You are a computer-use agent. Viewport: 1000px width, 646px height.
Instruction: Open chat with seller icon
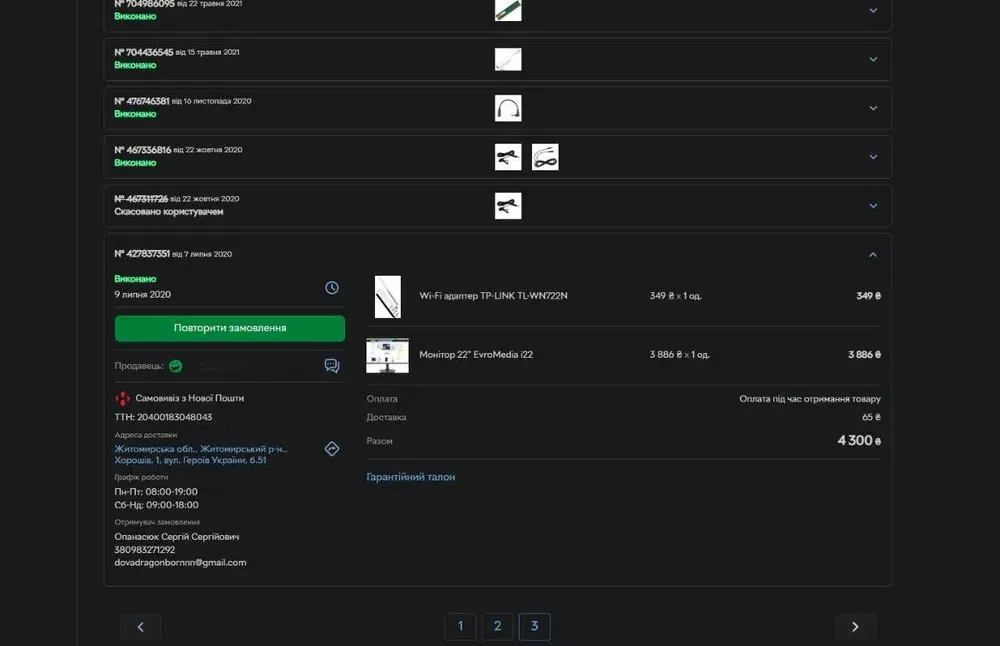tap(332, 366)
